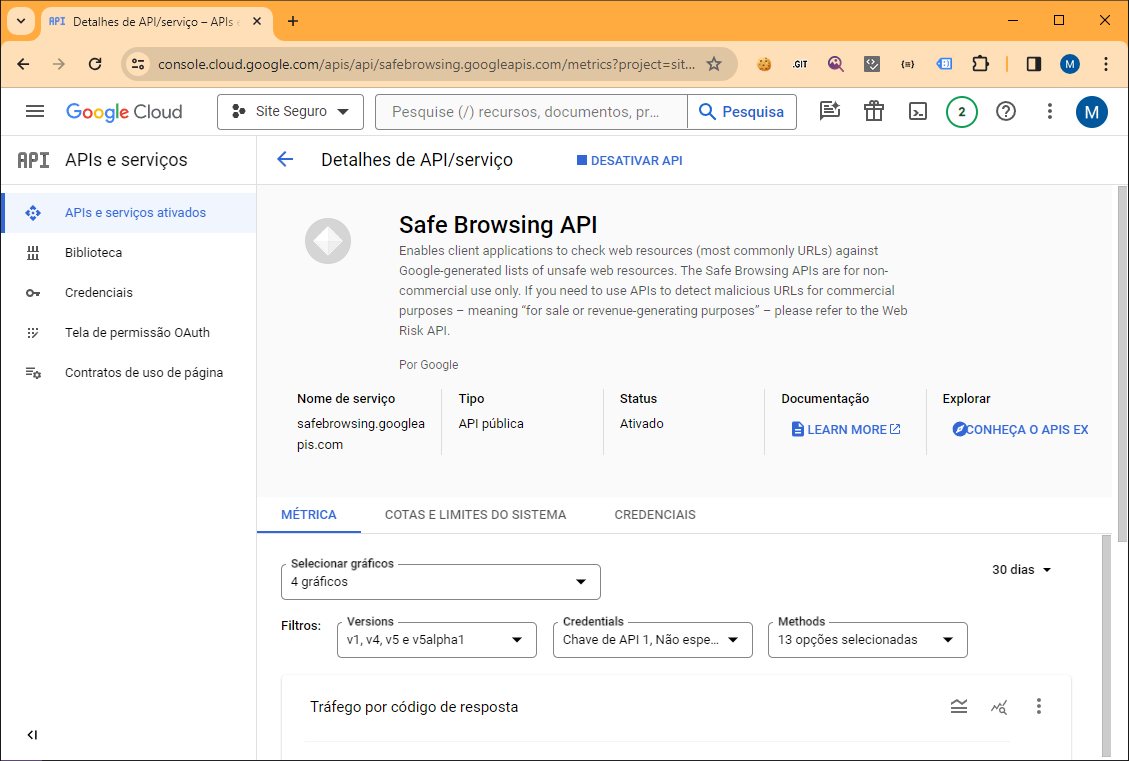Open legend toggle icon on Tráfego chart

click(x=958, y=706)
